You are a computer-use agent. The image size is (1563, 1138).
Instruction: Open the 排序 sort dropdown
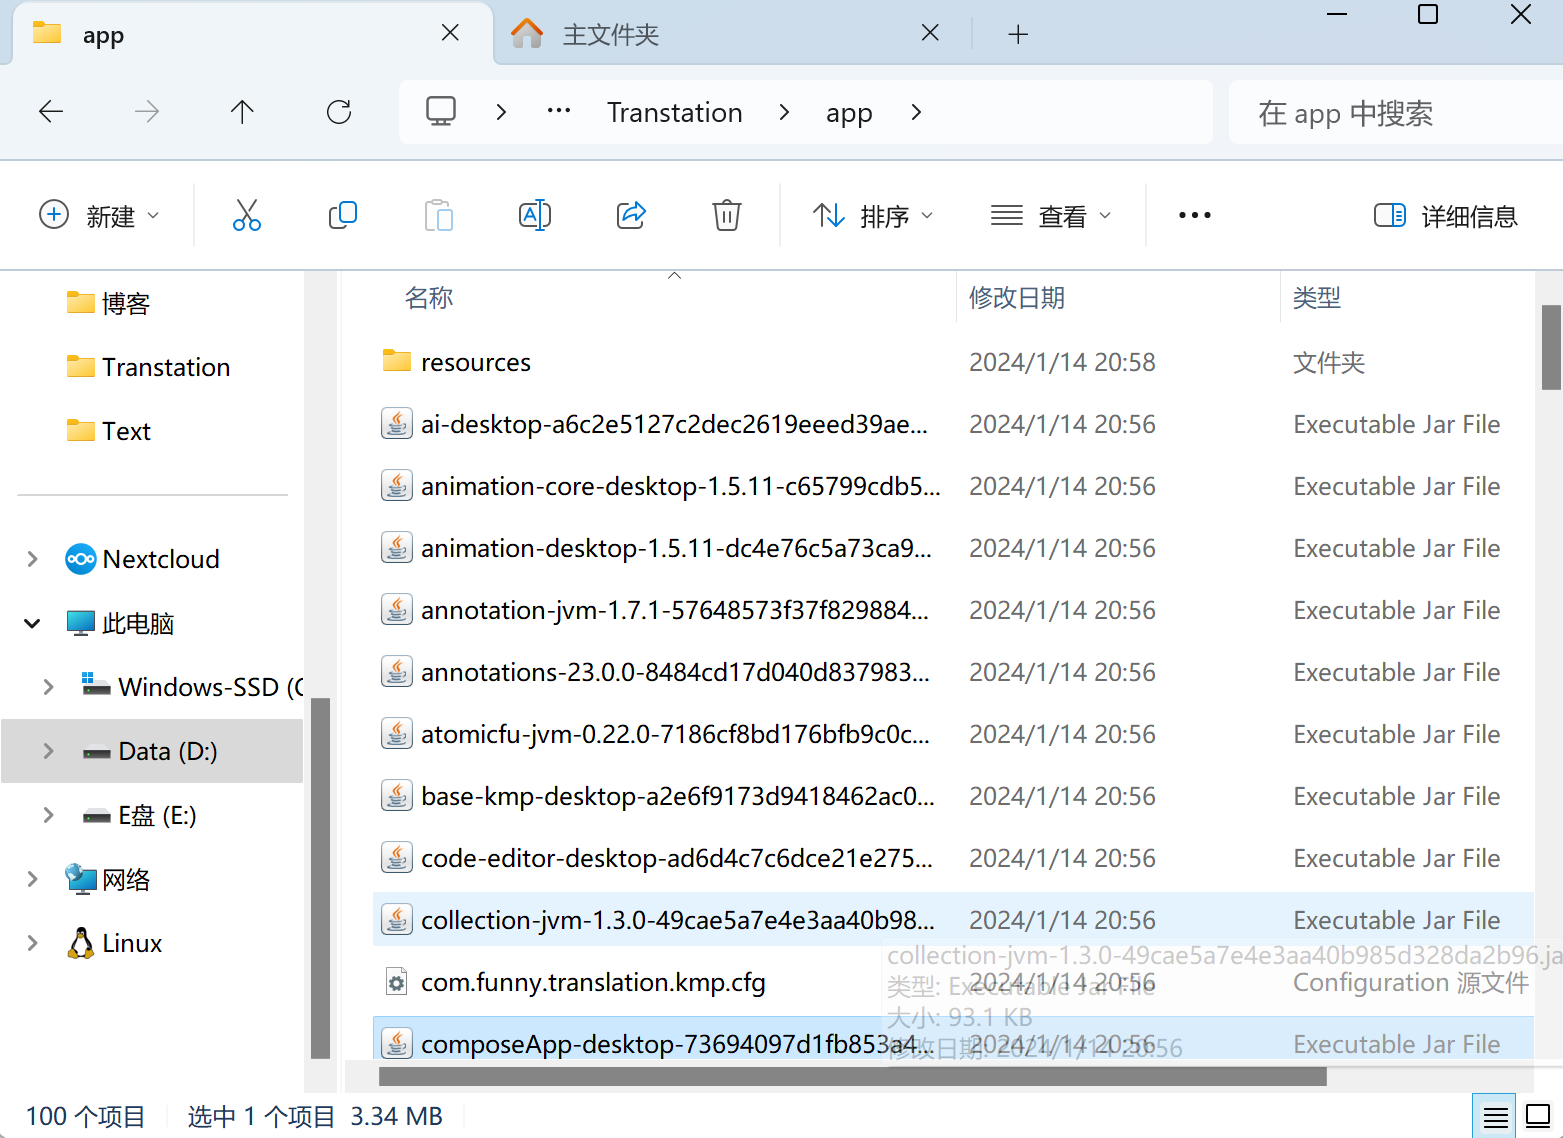[873, 215]
